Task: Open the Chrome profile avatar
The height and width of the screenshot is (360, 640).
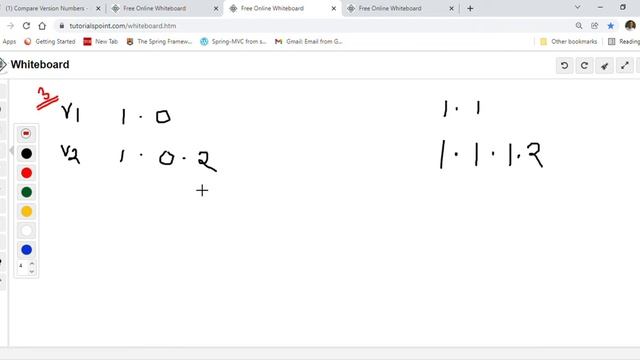Action: coord(630,26)
